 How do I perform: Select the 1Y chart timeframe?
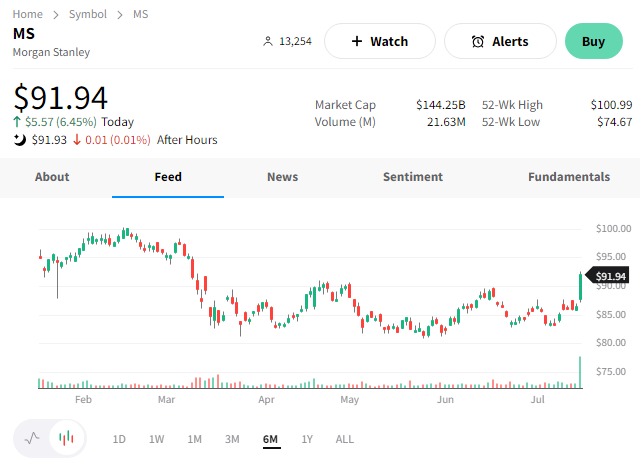pyautogui.click(x=307, y=439)
